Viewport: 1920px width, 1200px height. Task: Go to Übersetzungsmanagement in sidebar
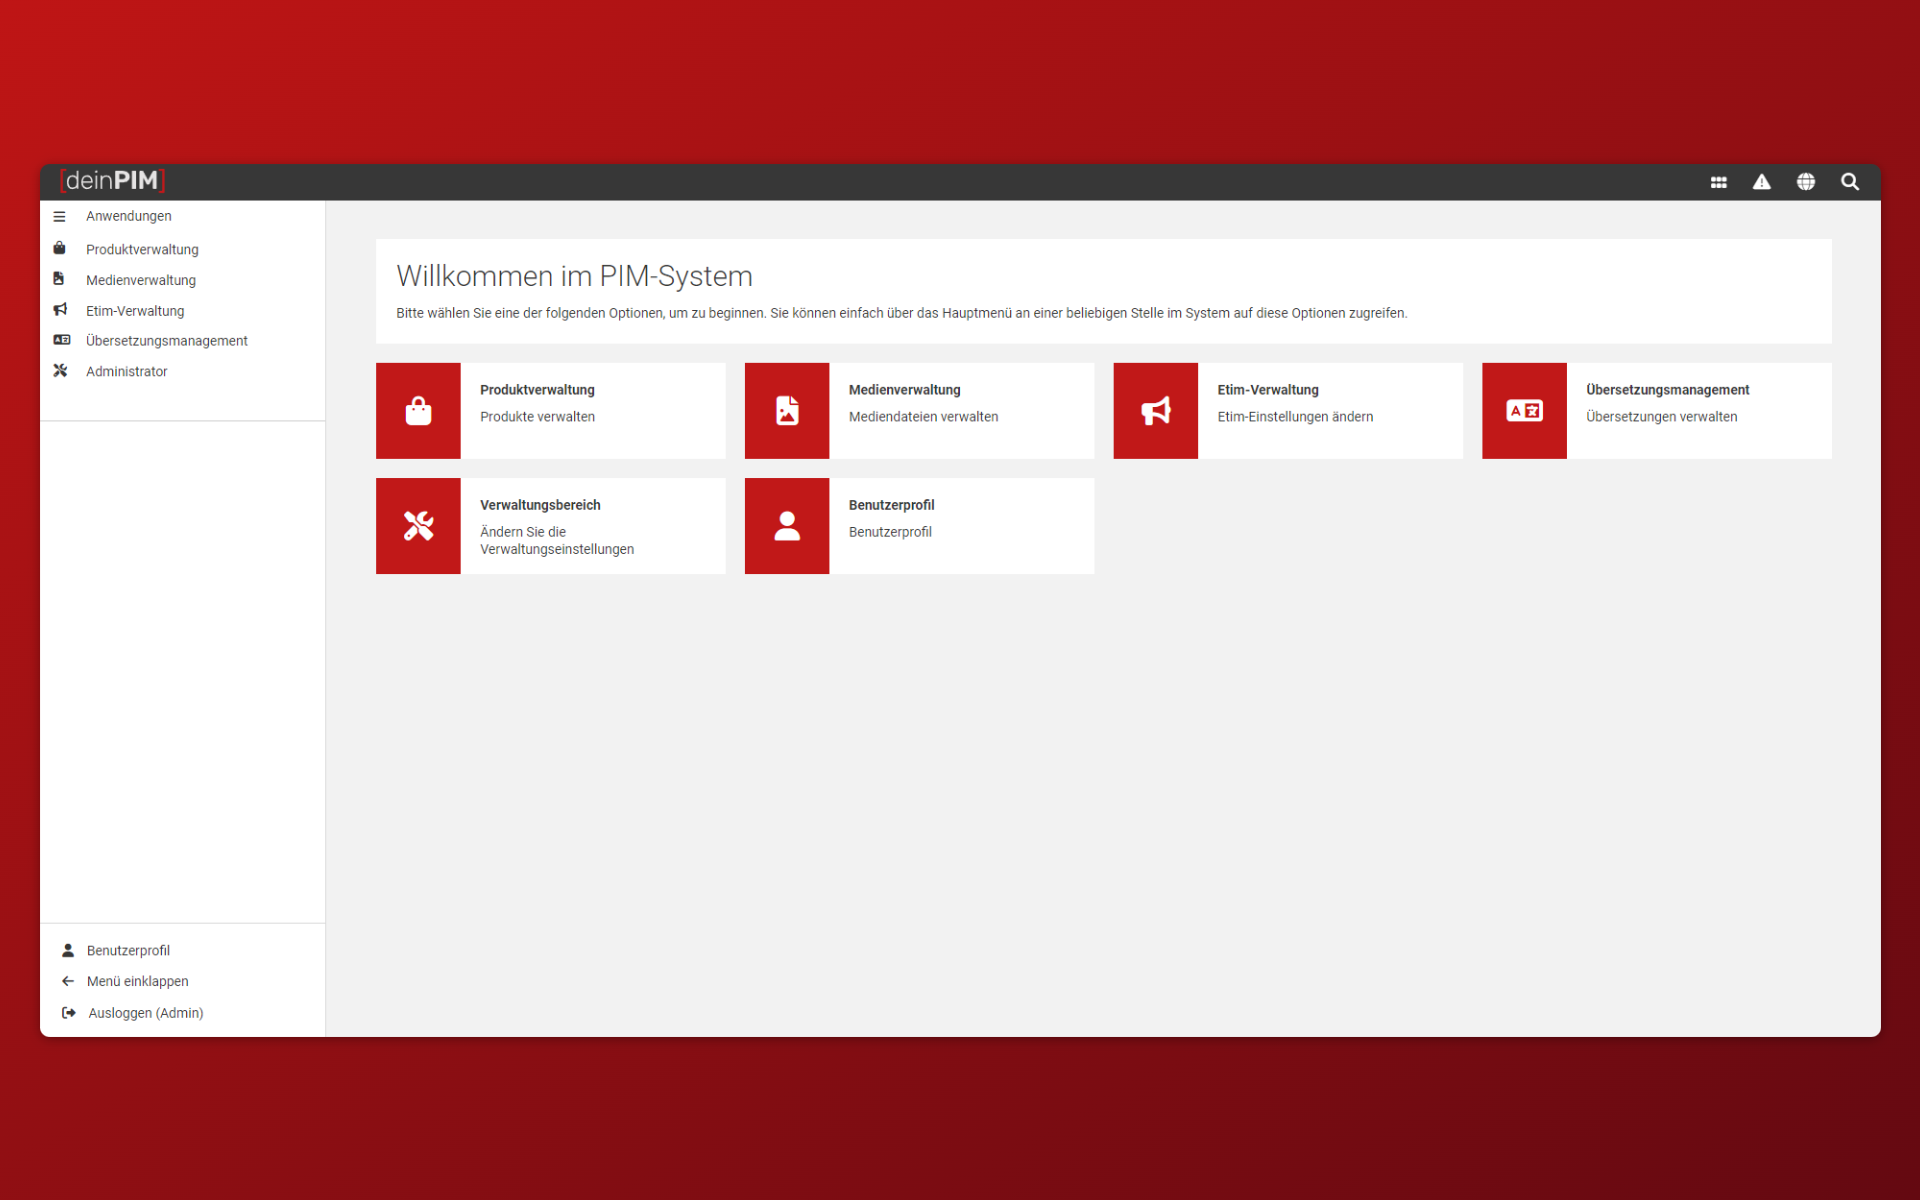tap(166, 341)
